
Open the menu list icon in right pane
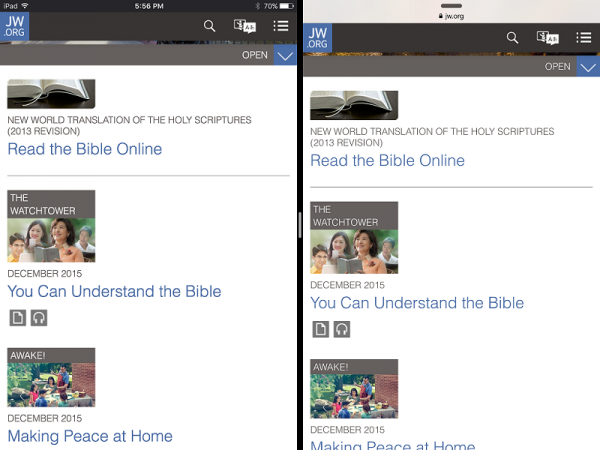(584, 38)
